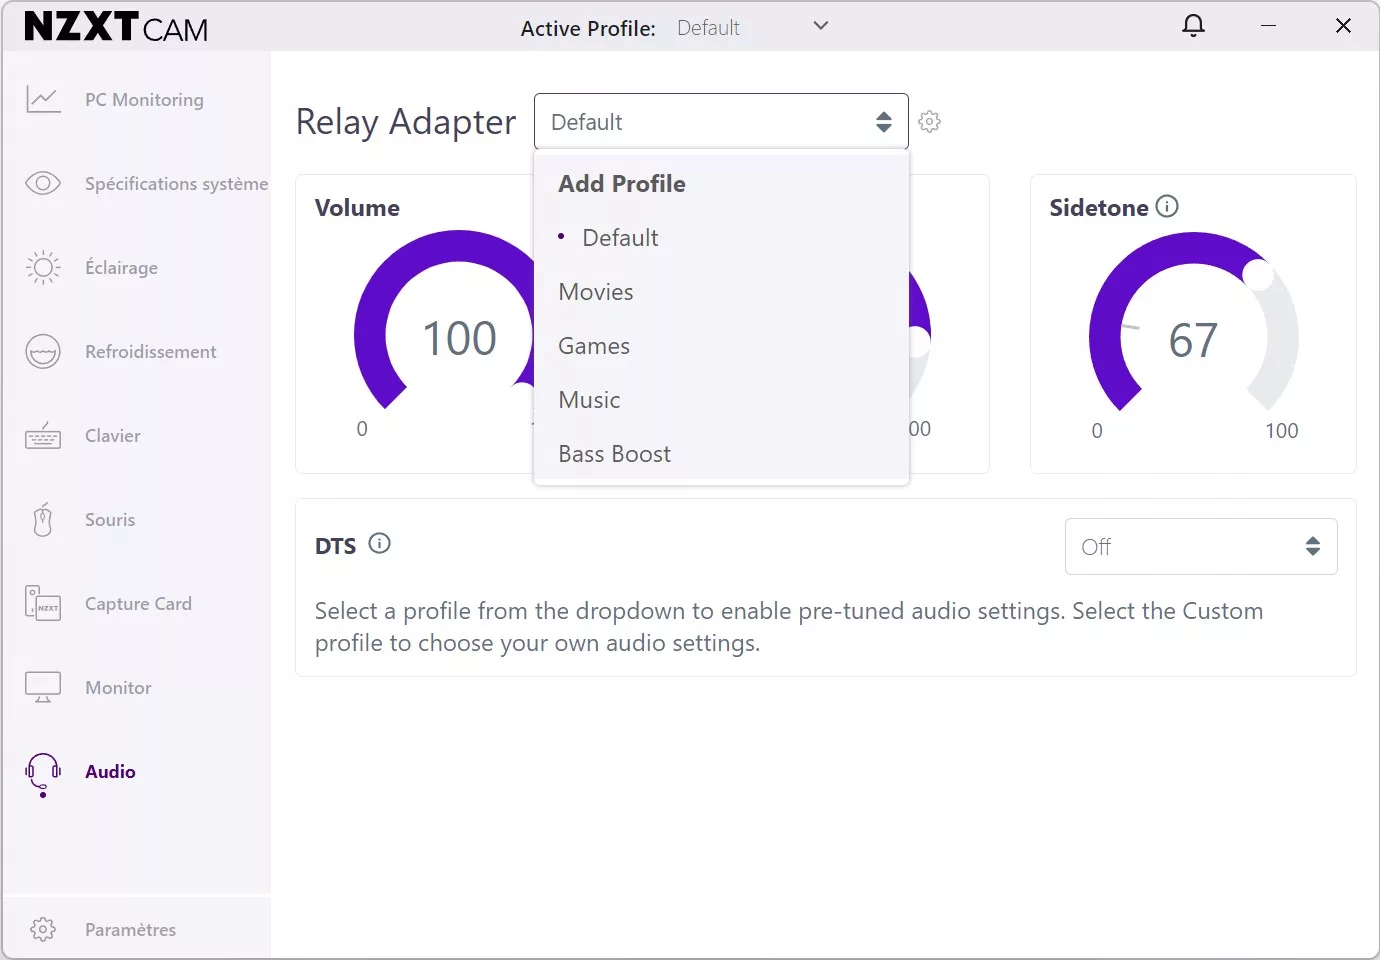Expand the DTS Off dropdown
The width and height of the screenshot is (1380, 960).
[x=1200, y=547]
